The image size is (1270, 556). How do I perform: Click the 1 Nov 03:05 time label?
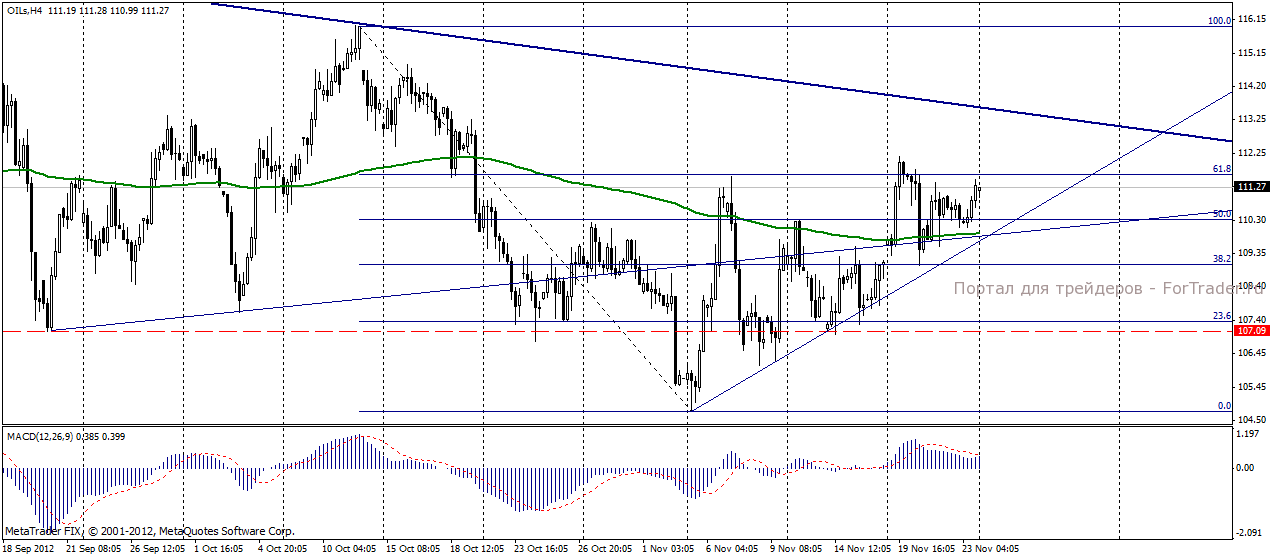point(668,549)
